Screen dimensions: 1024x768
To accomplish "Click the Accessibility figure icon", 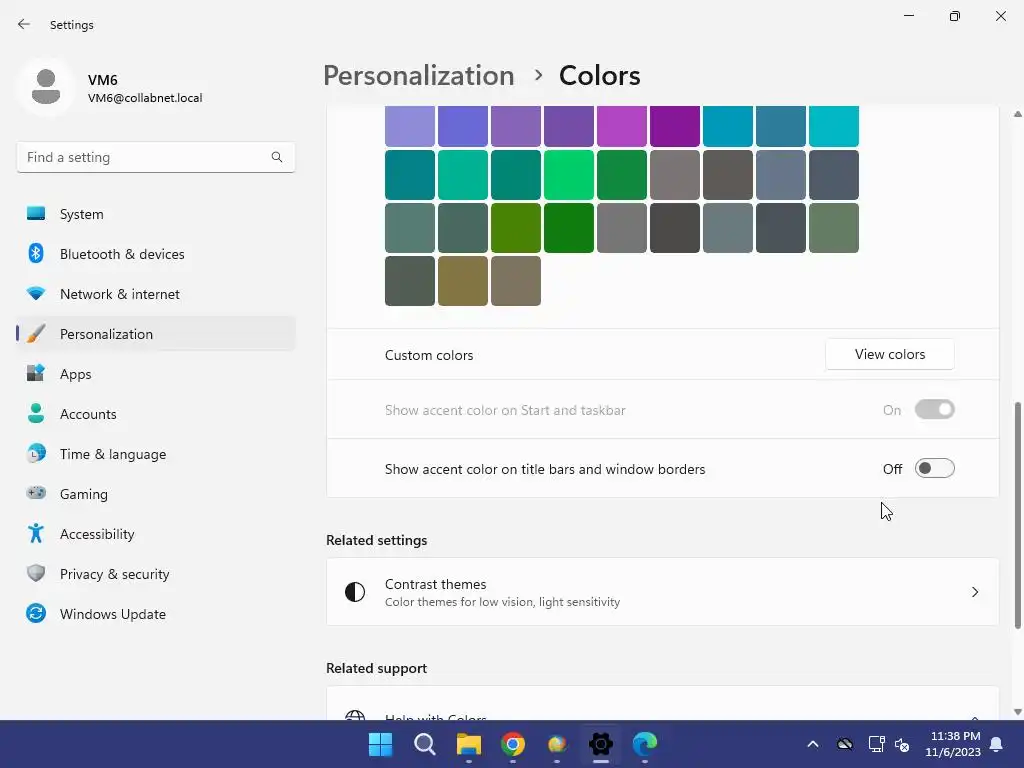I will point(36,534).
